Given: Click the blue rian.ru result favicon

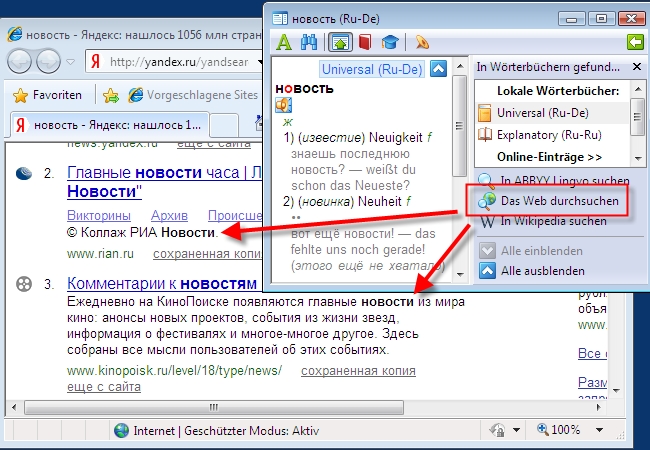Looking at the screenshot, I should pyautogui.click(x=24, y=173).
